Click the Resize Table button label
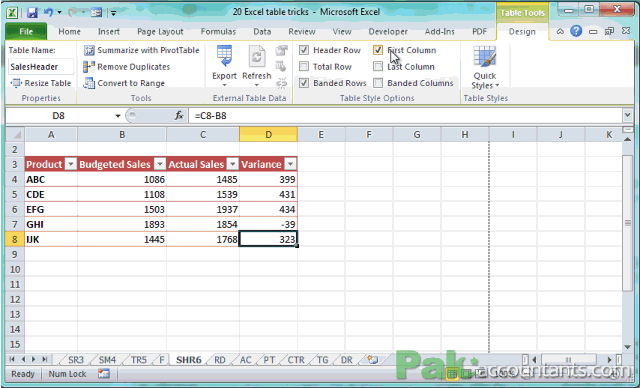Image resolution: width=640 pixels, height=388 pixels. pyautogui.click(x=48, y=83)
